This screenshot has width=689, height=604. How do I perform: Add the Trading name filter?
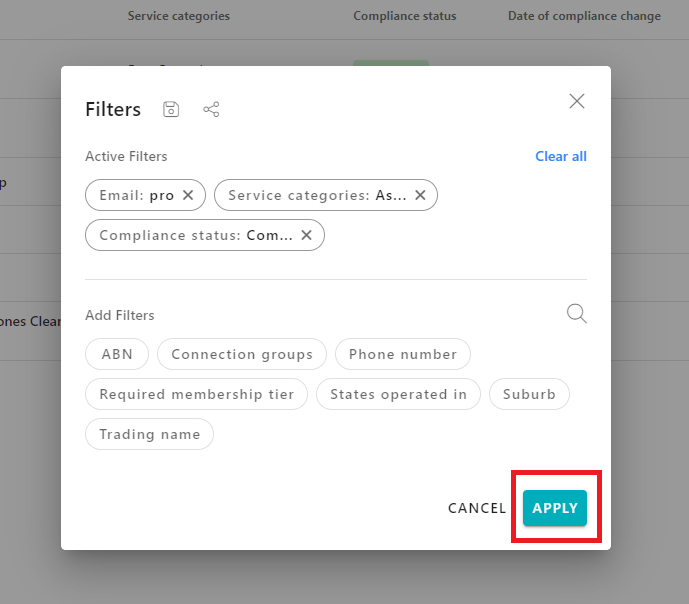point(149,434)
